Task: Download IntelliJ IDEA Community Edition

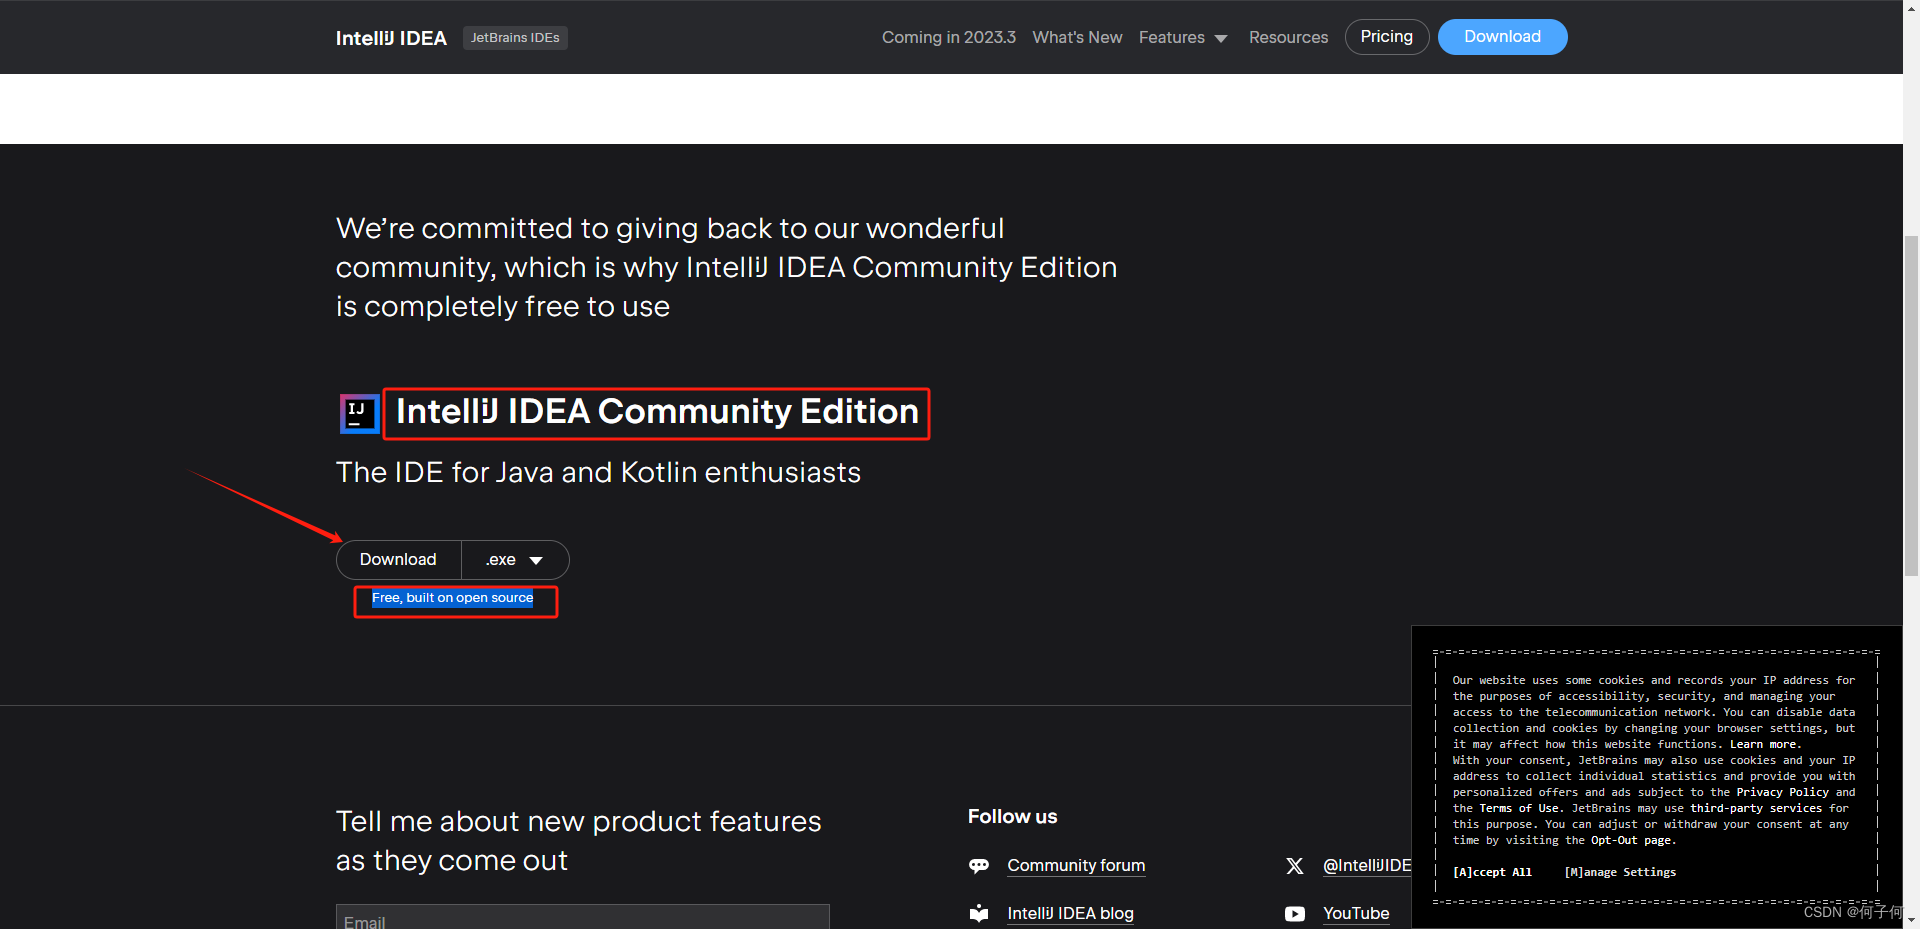Action: [x=398, y=560]
